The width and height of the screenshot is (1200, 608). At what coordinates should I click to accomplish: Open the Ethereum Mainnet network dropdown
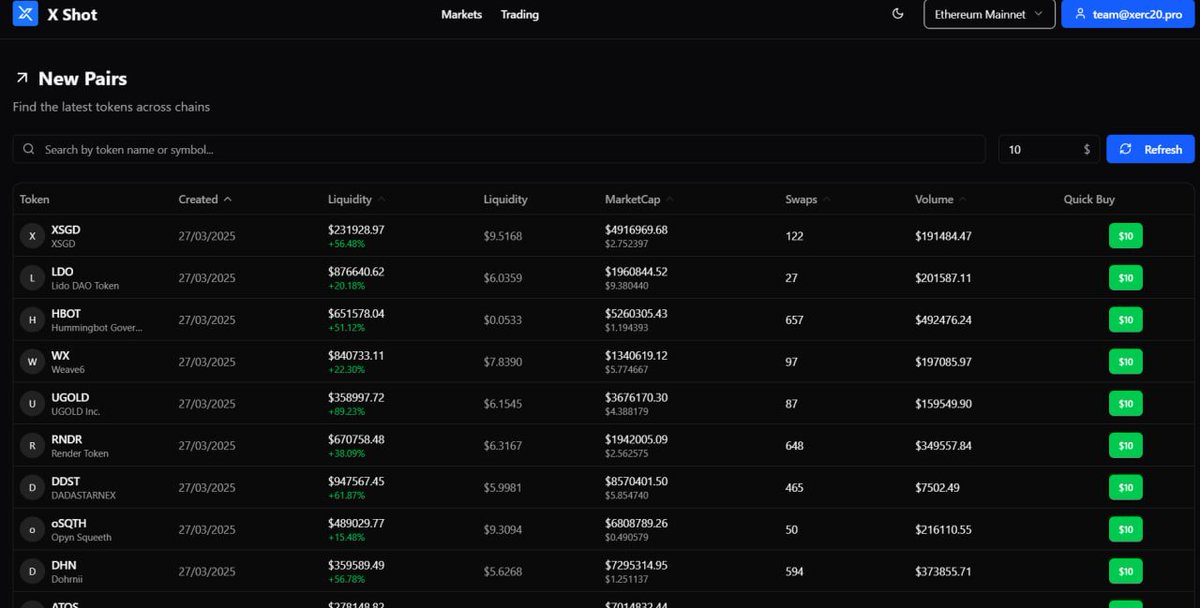click(989, 14)
